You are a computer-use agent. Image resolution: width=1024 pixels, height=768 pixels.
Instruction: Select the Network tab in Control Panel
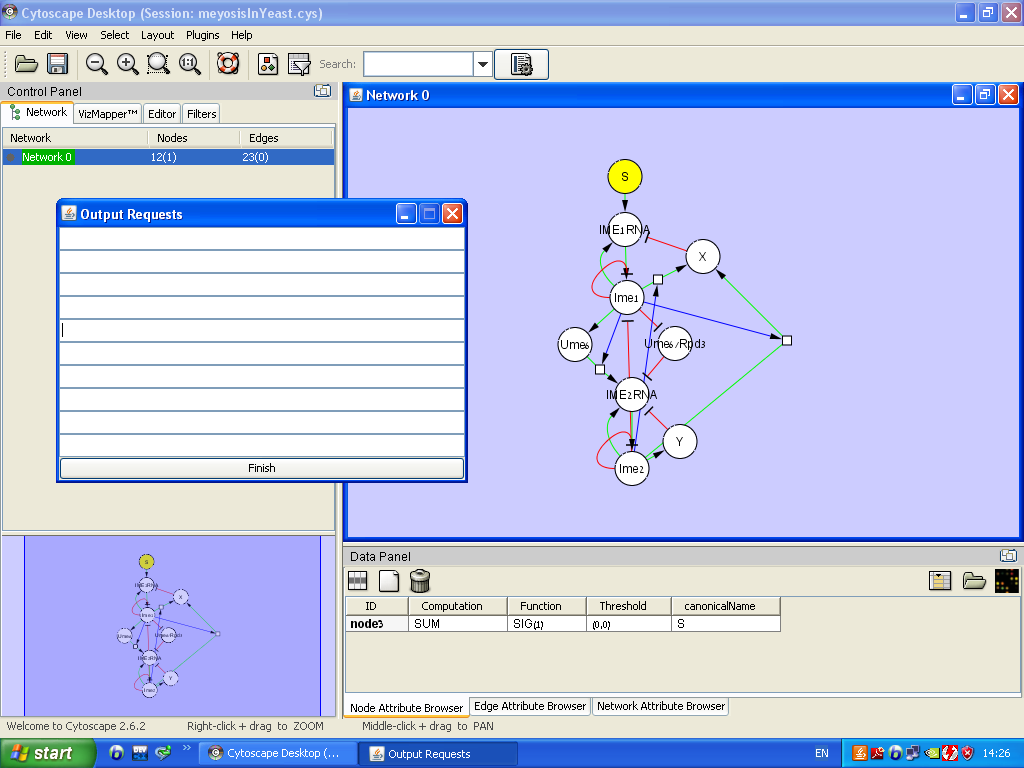[38, 112]
